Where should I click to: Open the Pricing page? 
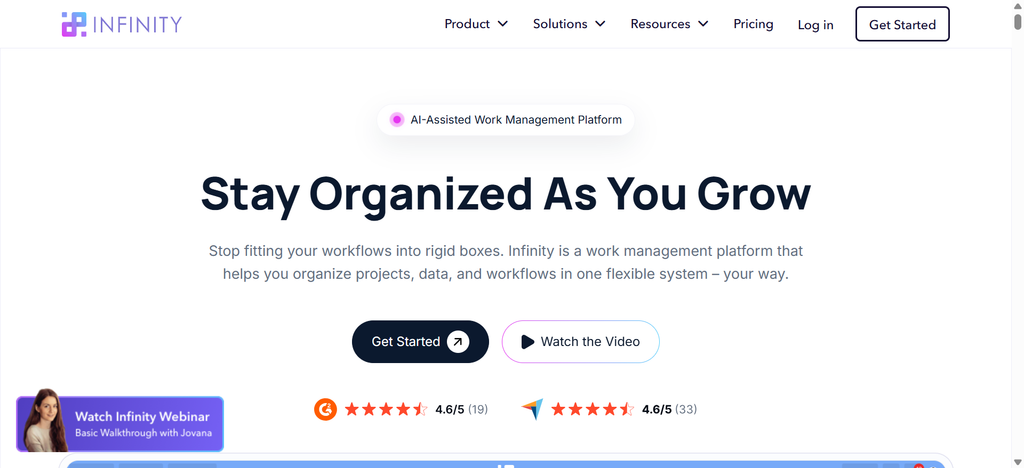pyautogui.click(x=753, y=24)
